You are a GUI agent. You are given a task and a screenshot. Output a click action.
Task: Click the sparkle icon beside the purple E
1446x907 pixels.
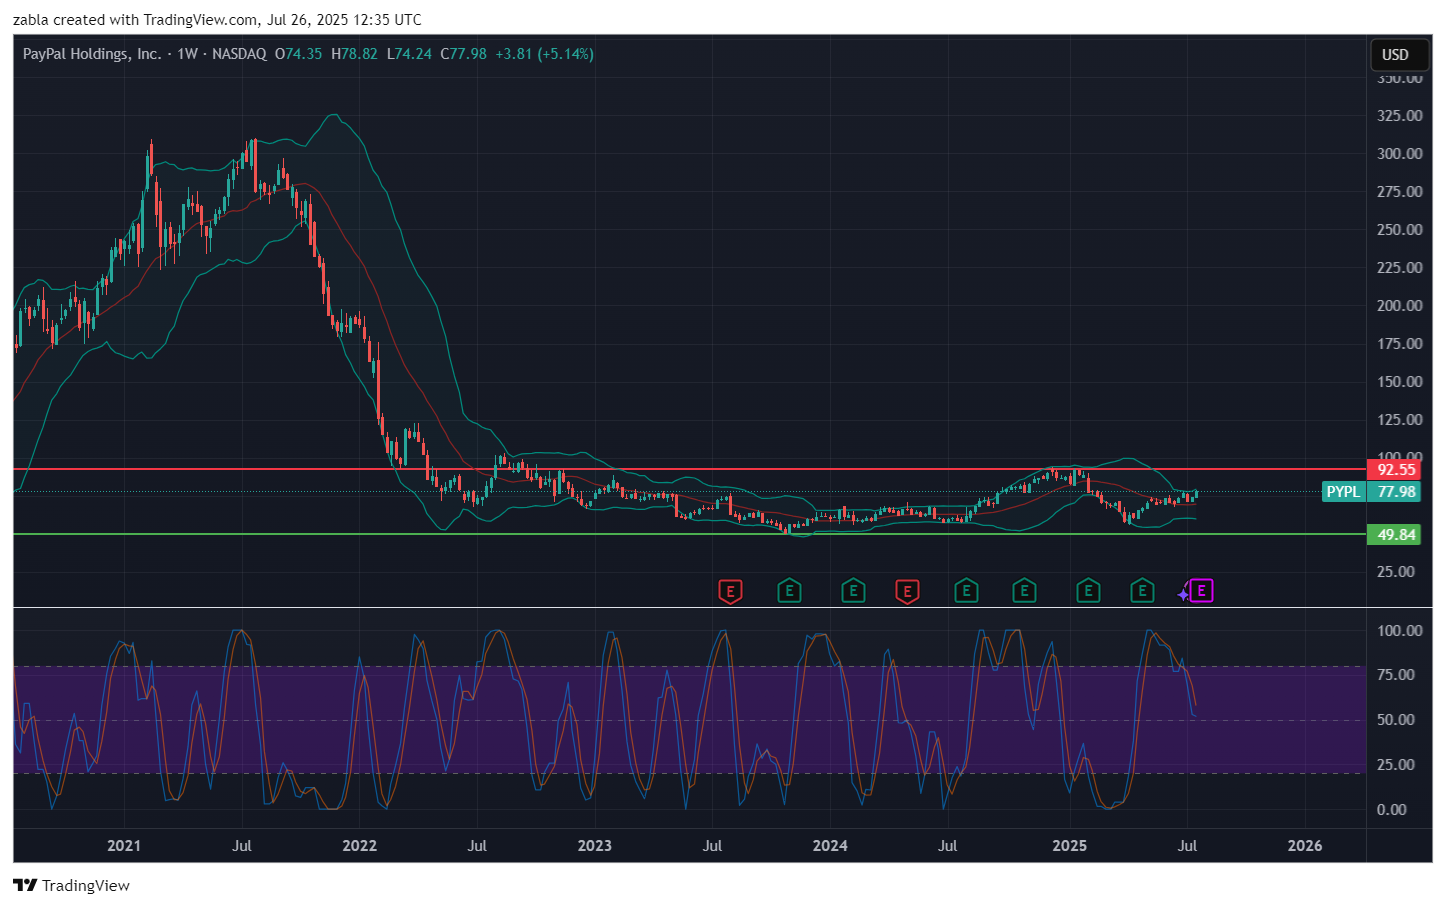tap(1183, 594)
